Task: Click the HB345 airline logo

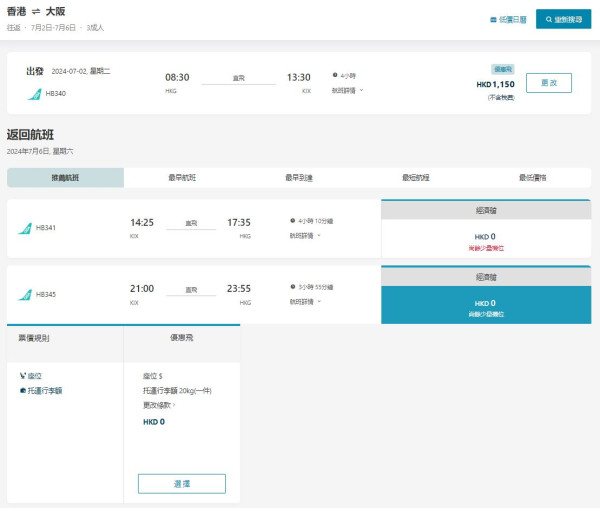Action: (25, 295)
